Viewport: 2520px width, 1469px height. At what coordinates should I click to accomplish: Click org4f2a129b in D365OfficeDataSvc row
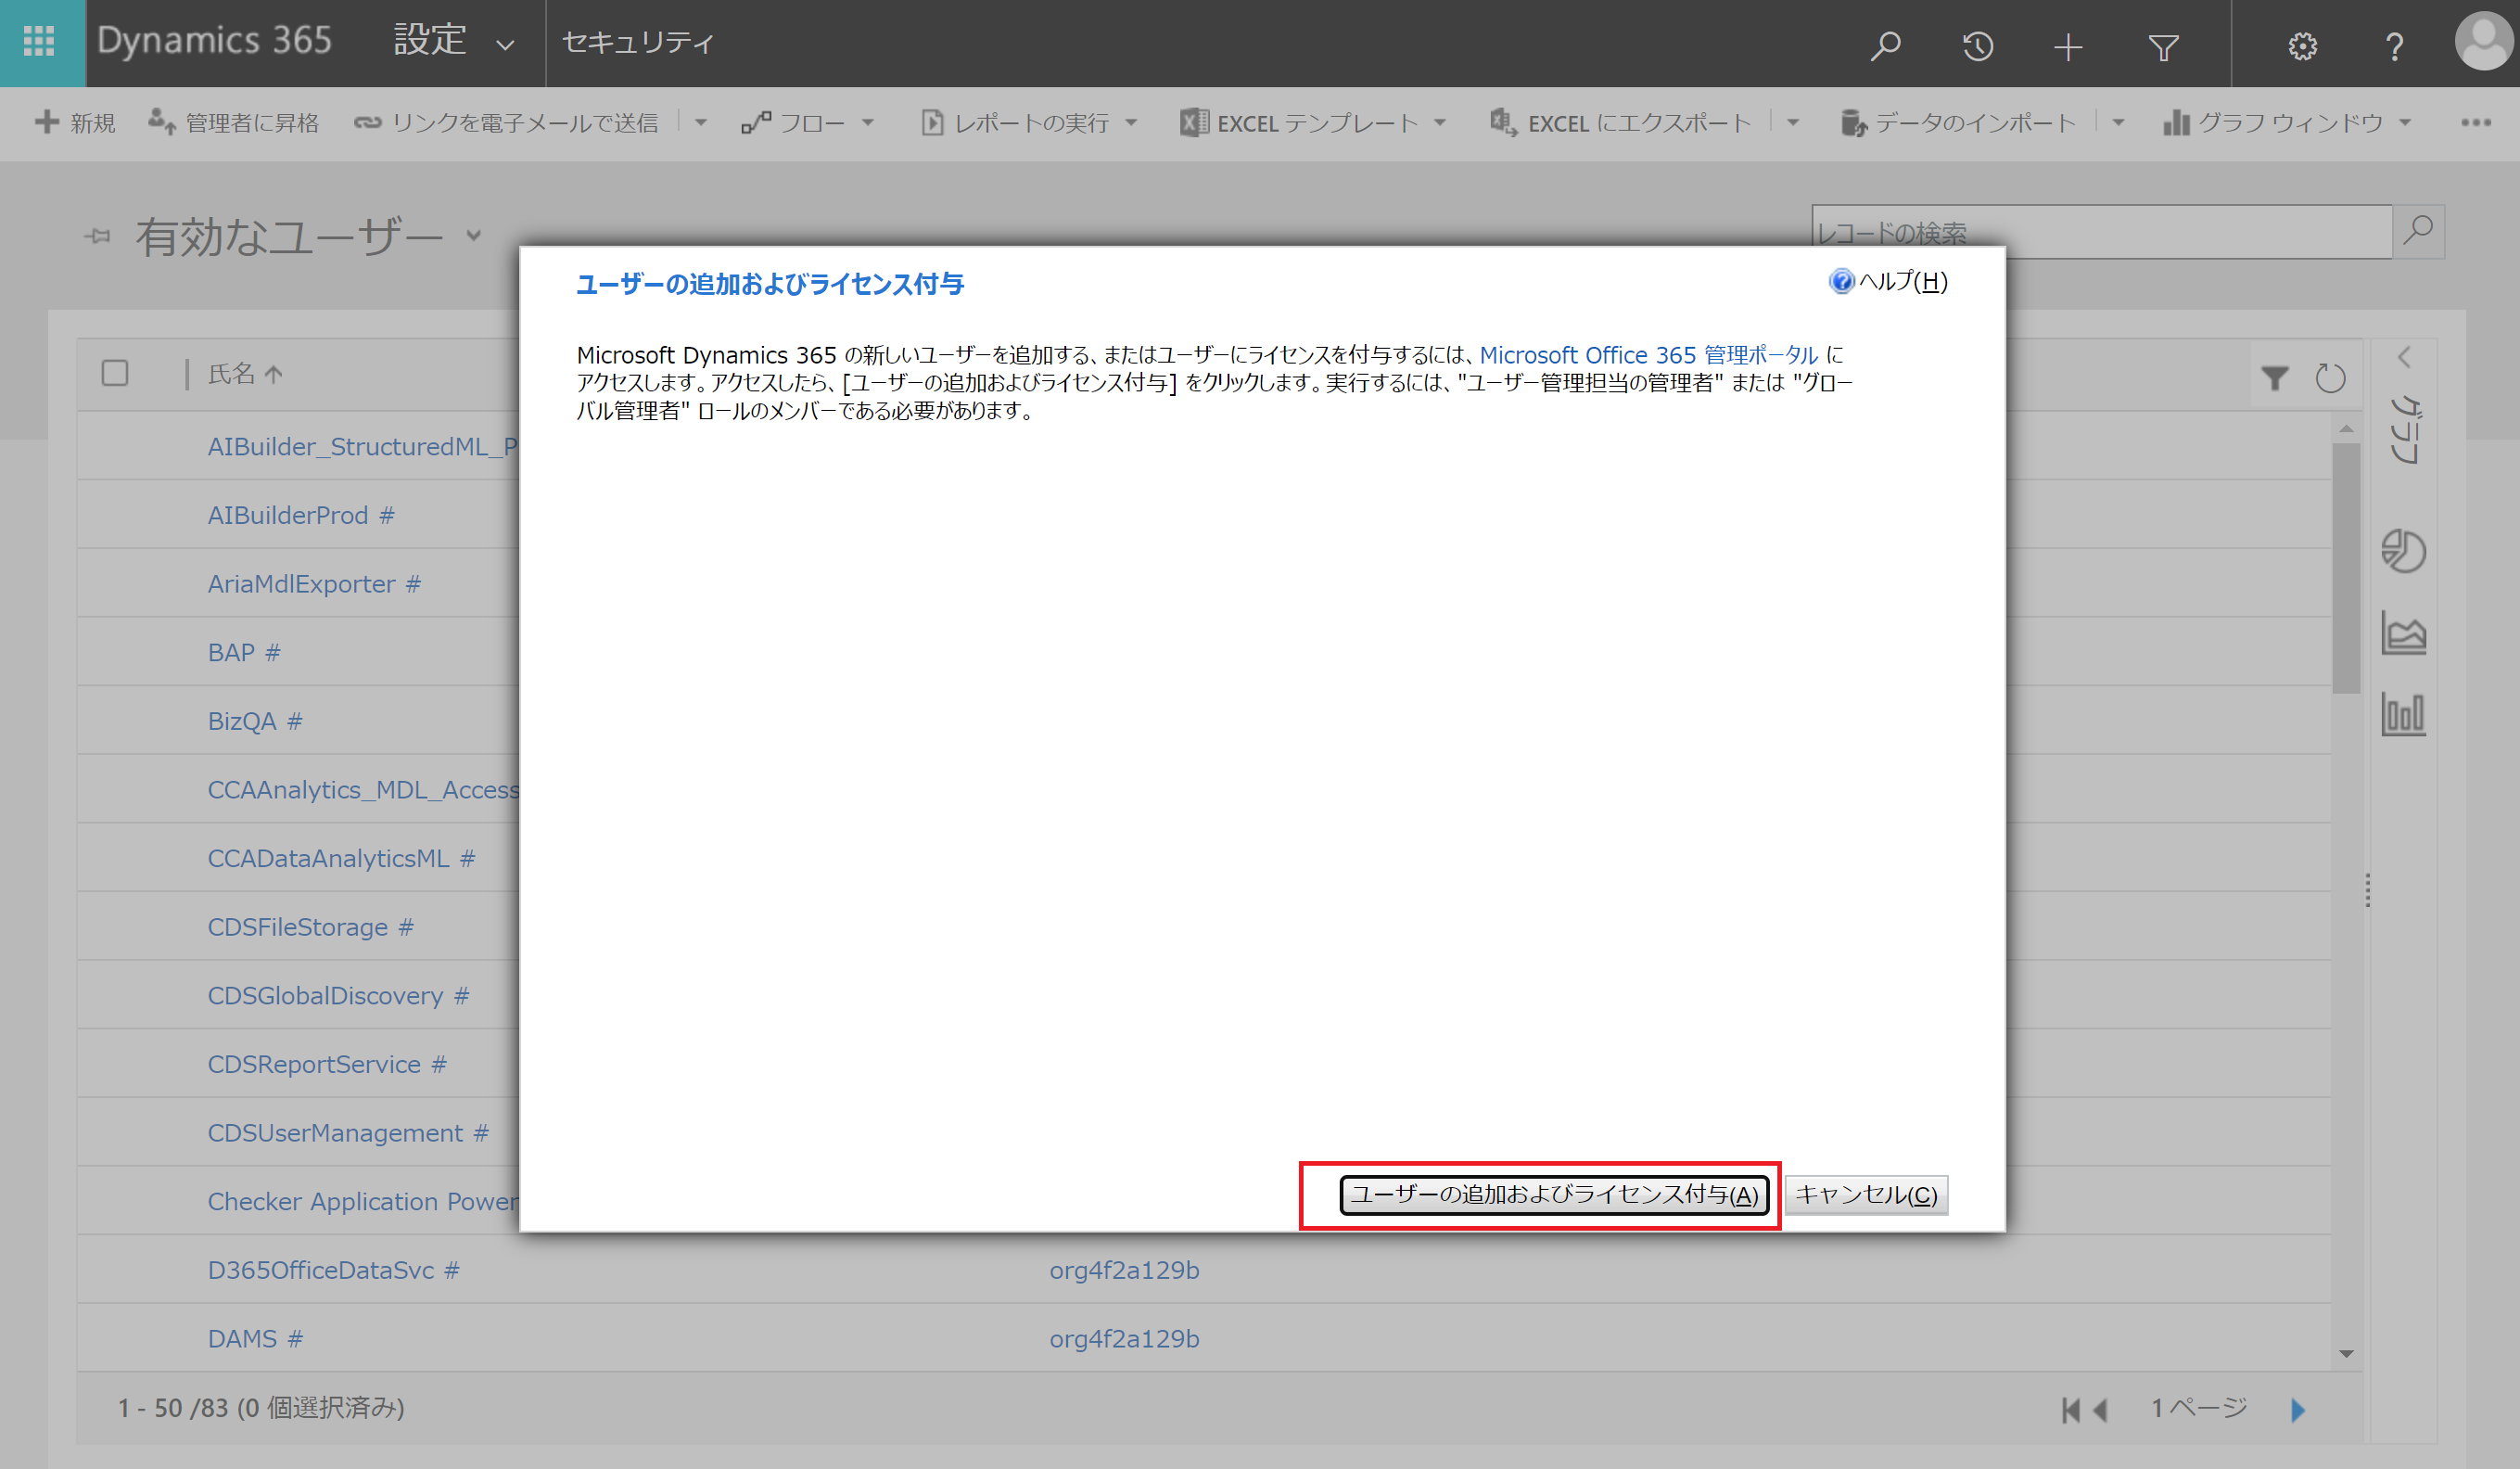click(x=1124, y=1270)
